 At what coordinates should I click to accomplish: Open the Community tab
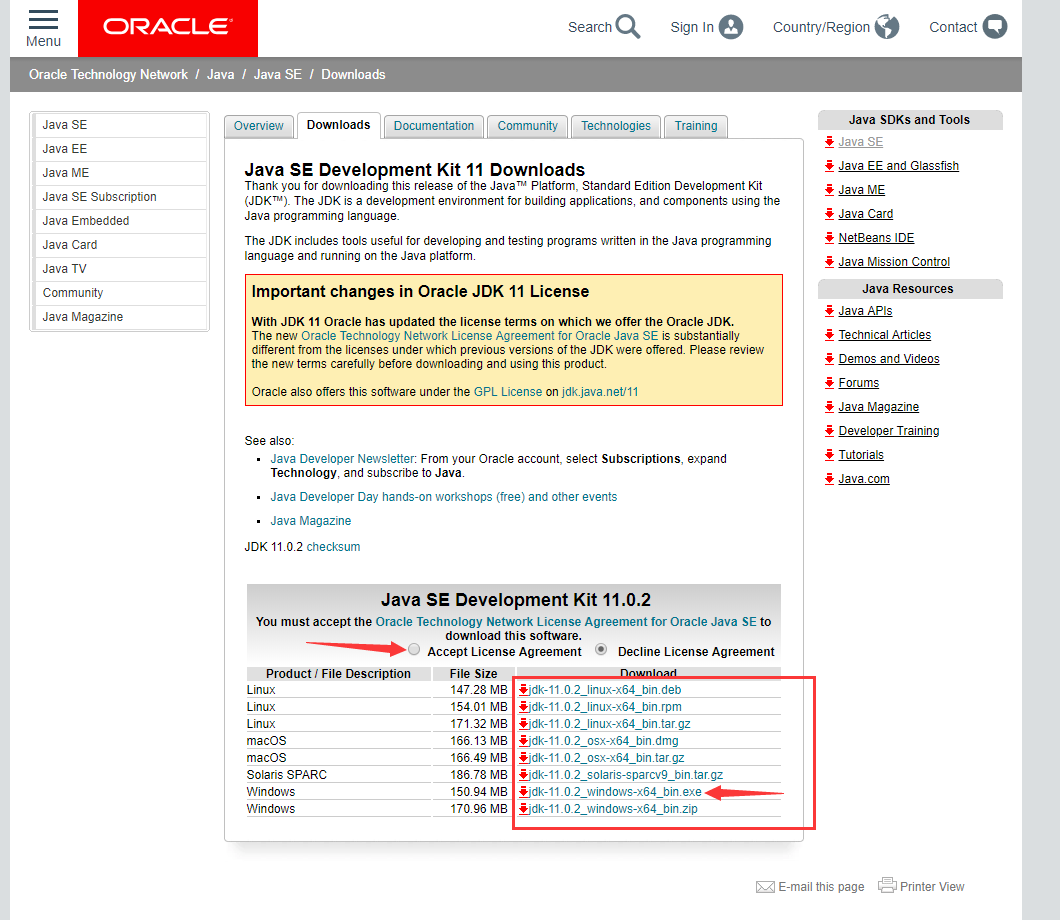click(527, 126)
